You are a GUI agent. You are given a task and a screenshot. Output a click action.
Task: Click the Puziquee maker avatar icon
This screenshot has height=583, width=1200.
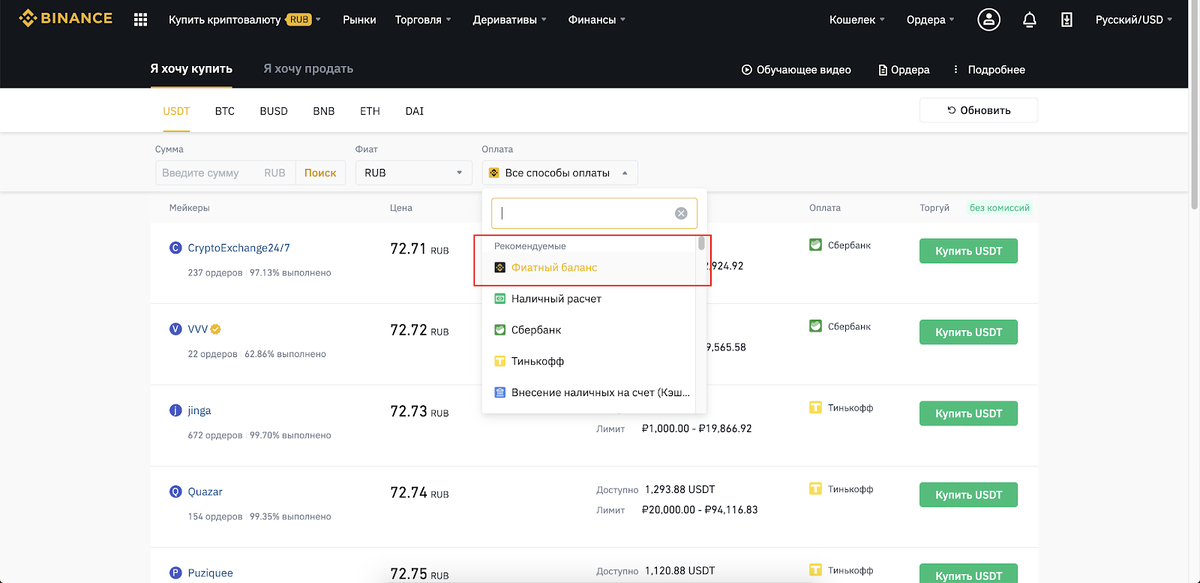(x=176, y=574)
